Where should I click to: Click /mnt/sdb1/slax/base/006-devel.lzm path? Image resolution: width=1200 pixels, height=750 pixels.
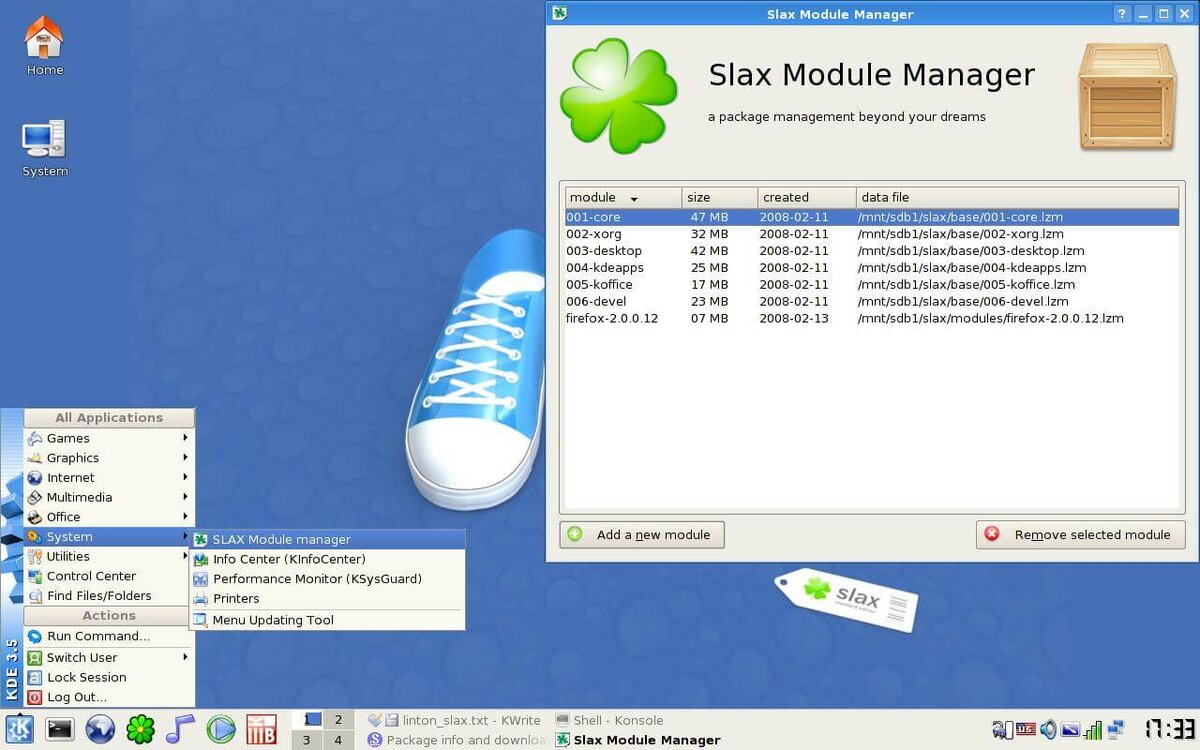click(x=963, y=301)
